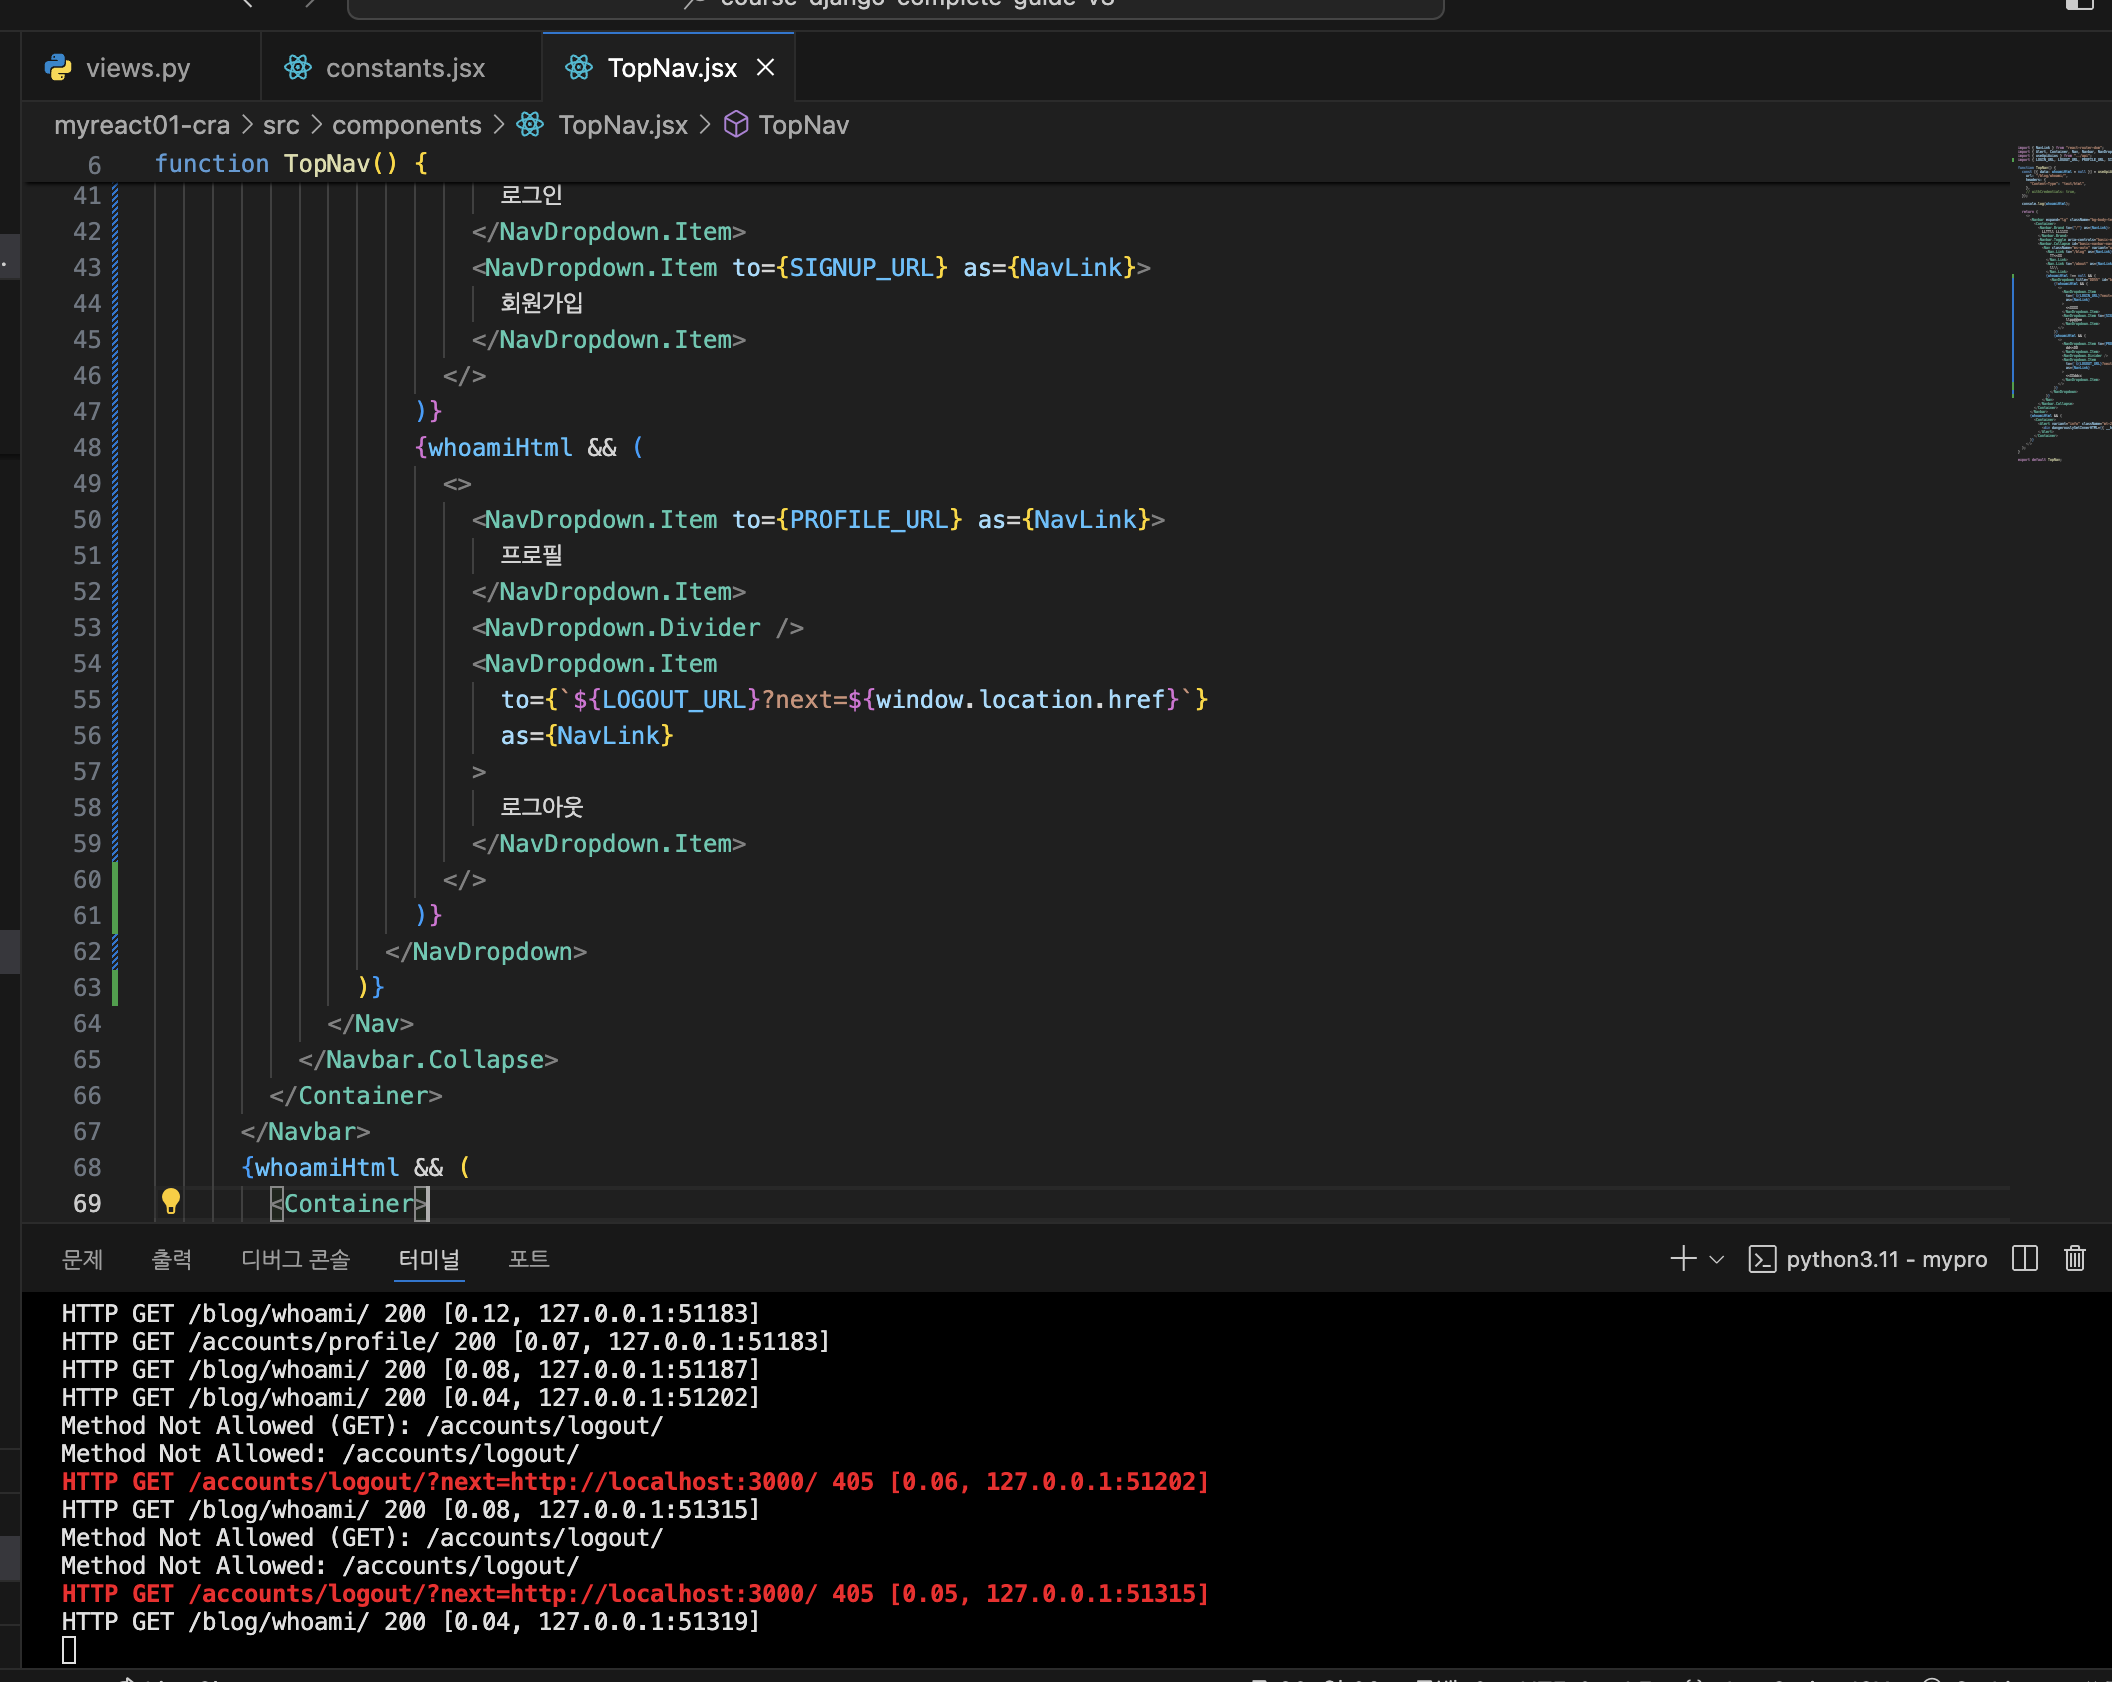Open the components breadcrumb segment
2112x1682 pixels.
[x=407, y=125]
